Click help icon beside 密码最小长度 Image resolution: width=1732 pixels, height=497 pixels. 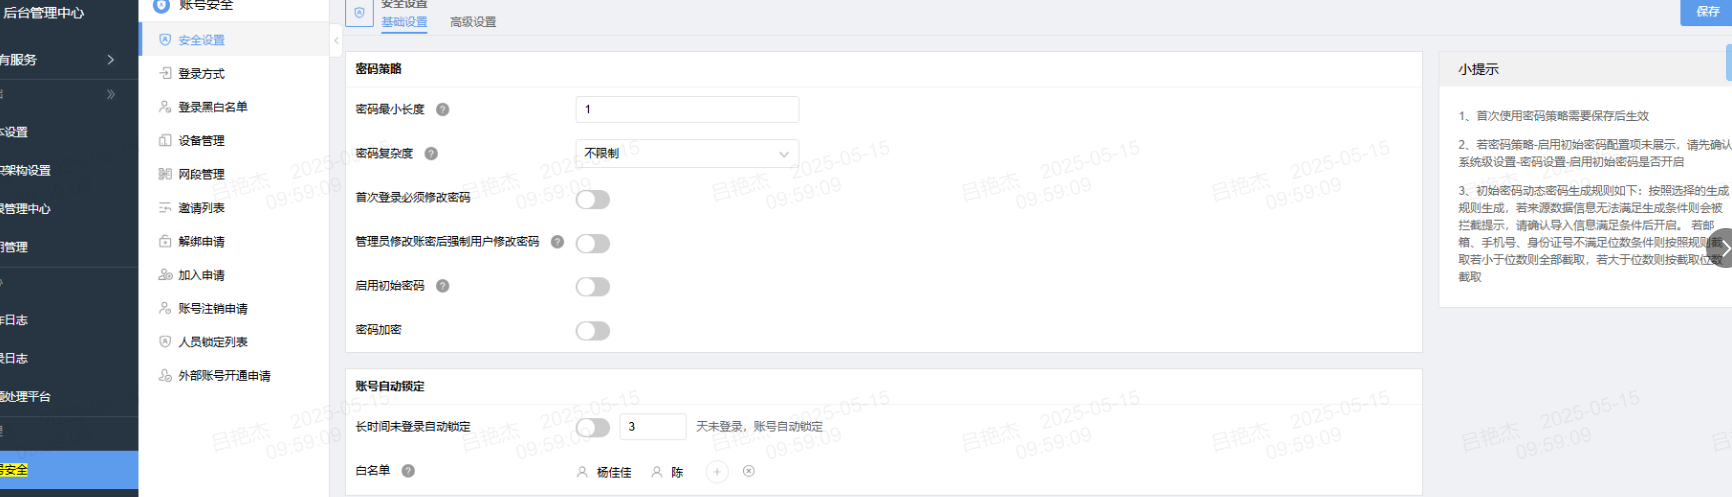point(443,110)
